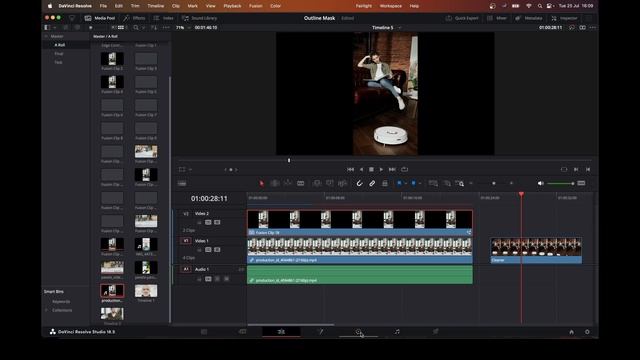Open the Sound Library panel

click(x=200, y=18)
